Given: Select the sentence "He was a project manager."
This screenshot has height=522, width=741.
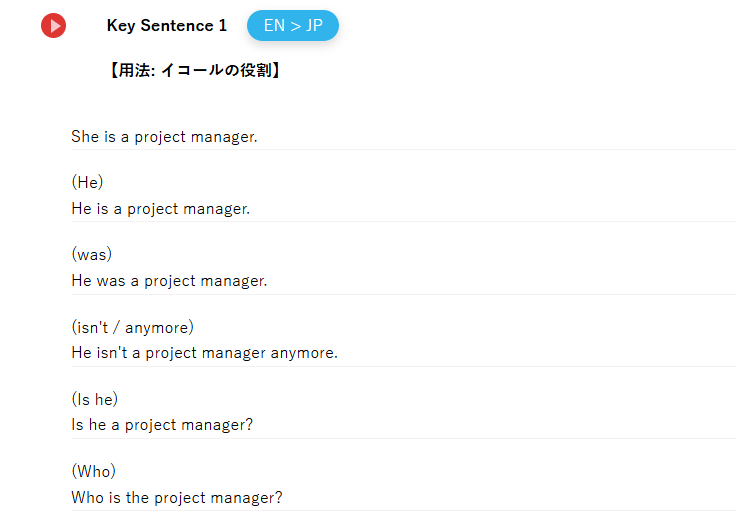Looking at the screenshot, I should [x=169, y=281].
